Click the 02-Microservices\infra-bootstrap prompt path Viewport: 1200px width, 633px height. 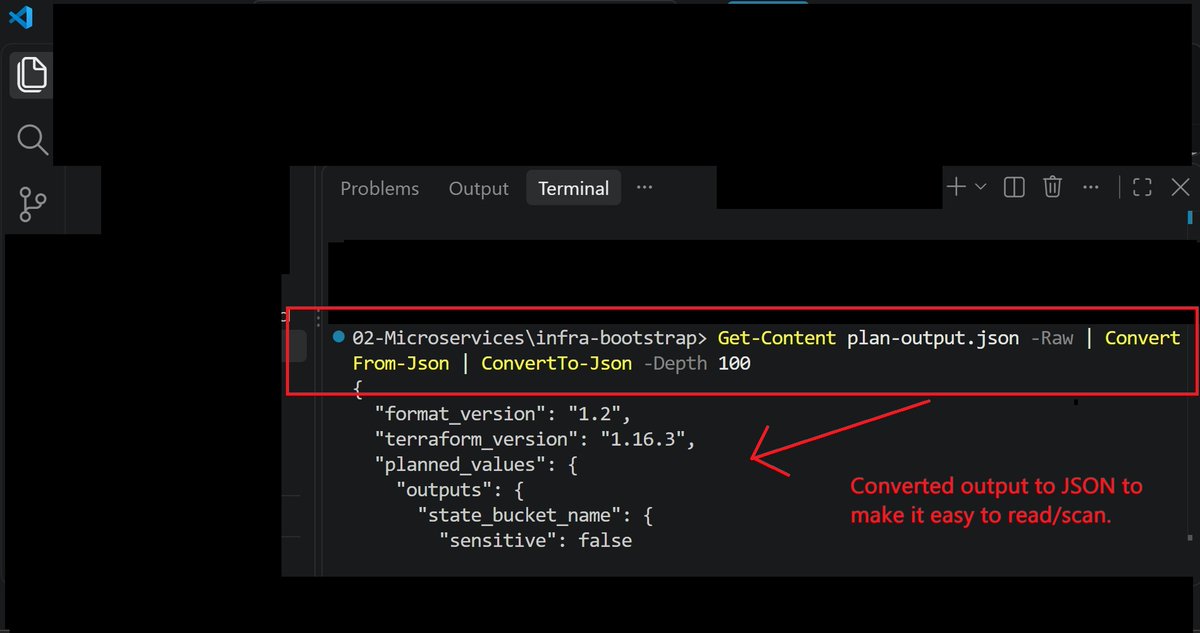pyautogui.click(x=530, y=338)
